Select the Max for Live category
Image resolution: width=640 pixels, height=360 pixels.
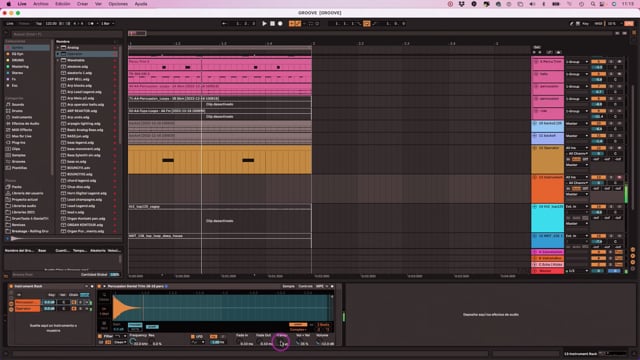[x=21, y=136]
